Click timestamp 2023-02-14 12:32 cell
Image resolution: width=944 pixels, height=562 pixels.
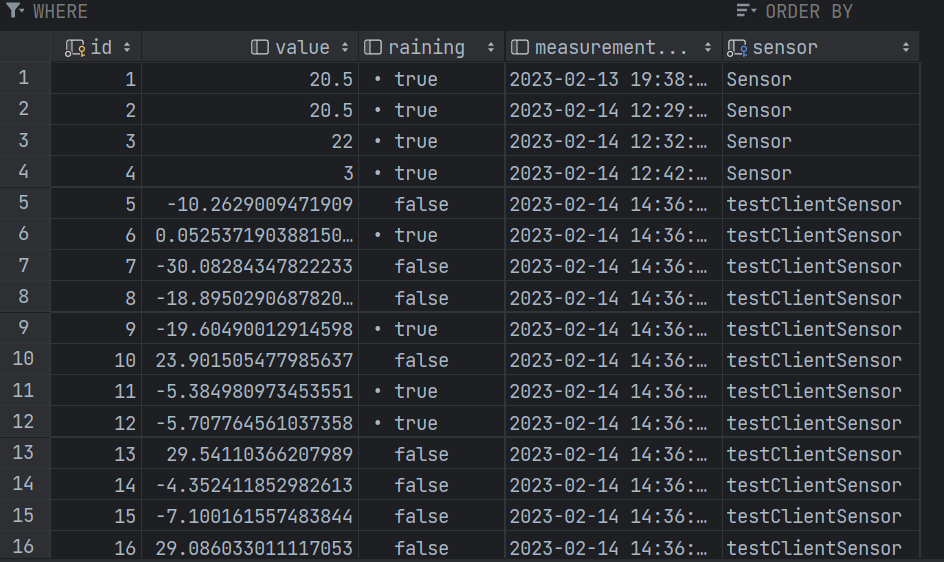click(x=613, y=141)
